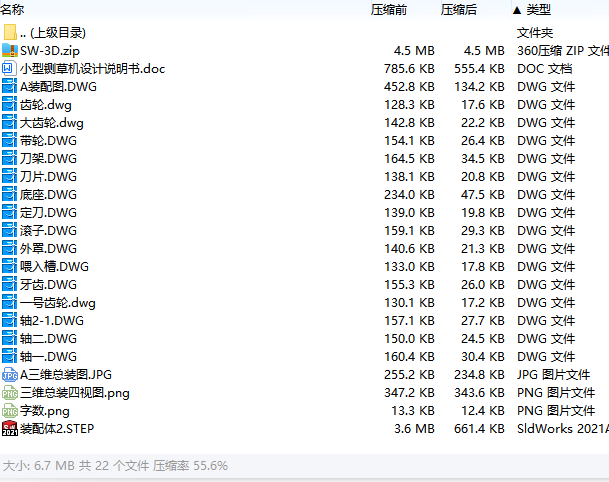Click the PNG icon beside 三维总装四视图.png
Screen dimensions: 609x482
10,392
